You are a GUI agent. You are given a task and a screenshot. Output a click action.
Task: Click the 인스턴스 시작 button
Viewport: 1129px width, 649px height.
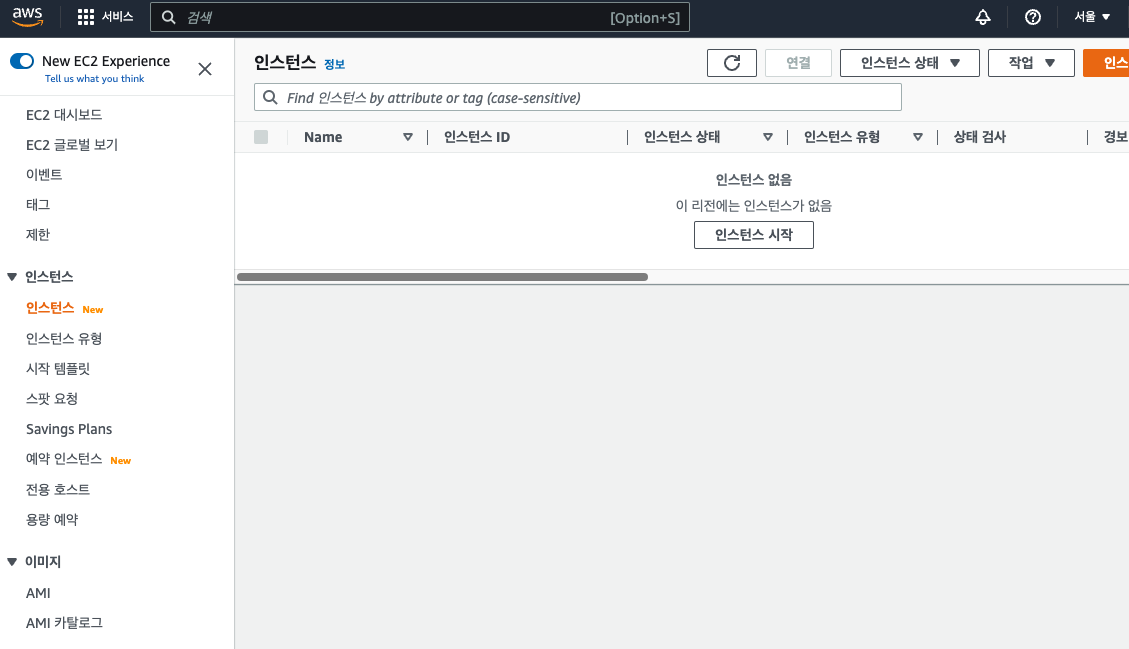tap(754, 235)
